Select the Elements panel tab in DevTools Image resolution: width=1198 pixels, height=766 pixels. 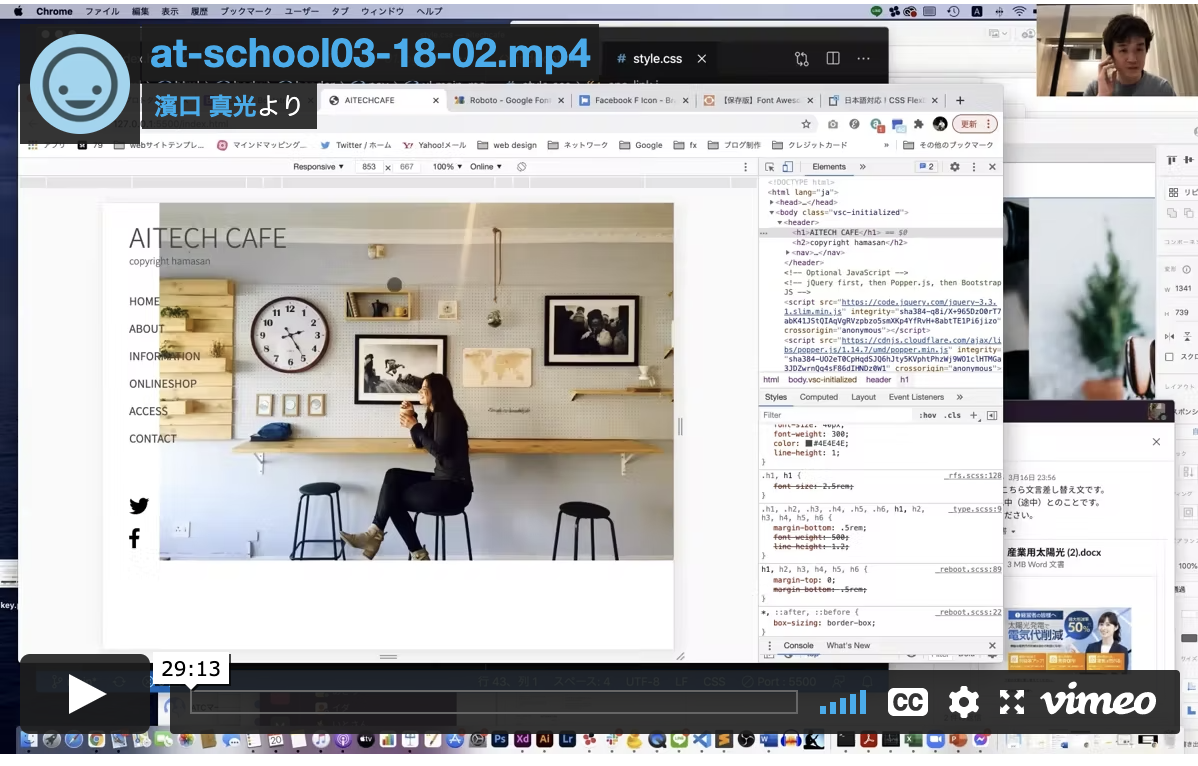click(829, 166)
